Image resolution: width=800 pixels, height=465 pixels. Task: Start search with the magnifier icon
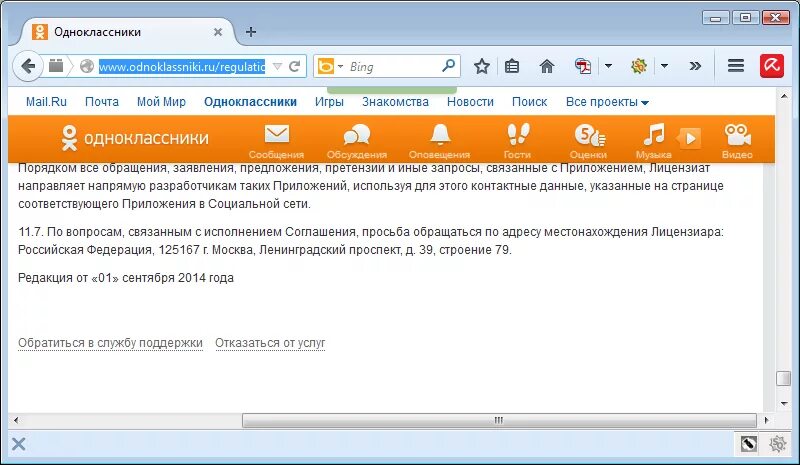point(448,66)
